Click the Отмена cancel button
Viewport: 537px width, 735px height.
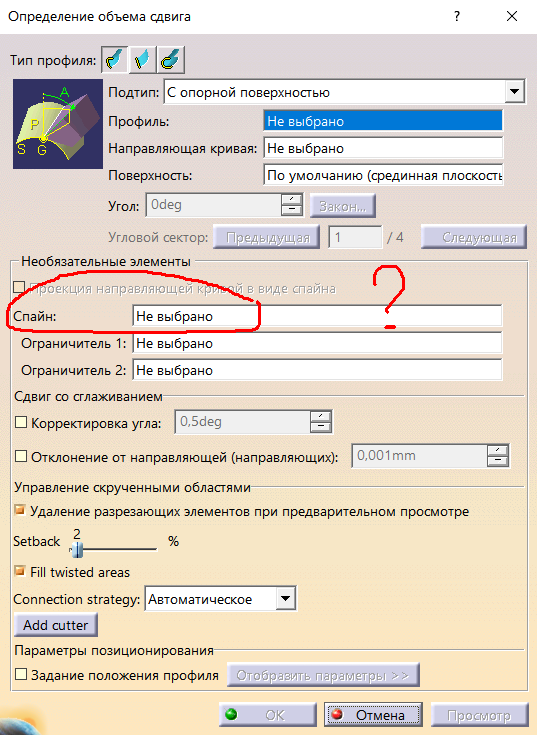click(x=373, y=715)
